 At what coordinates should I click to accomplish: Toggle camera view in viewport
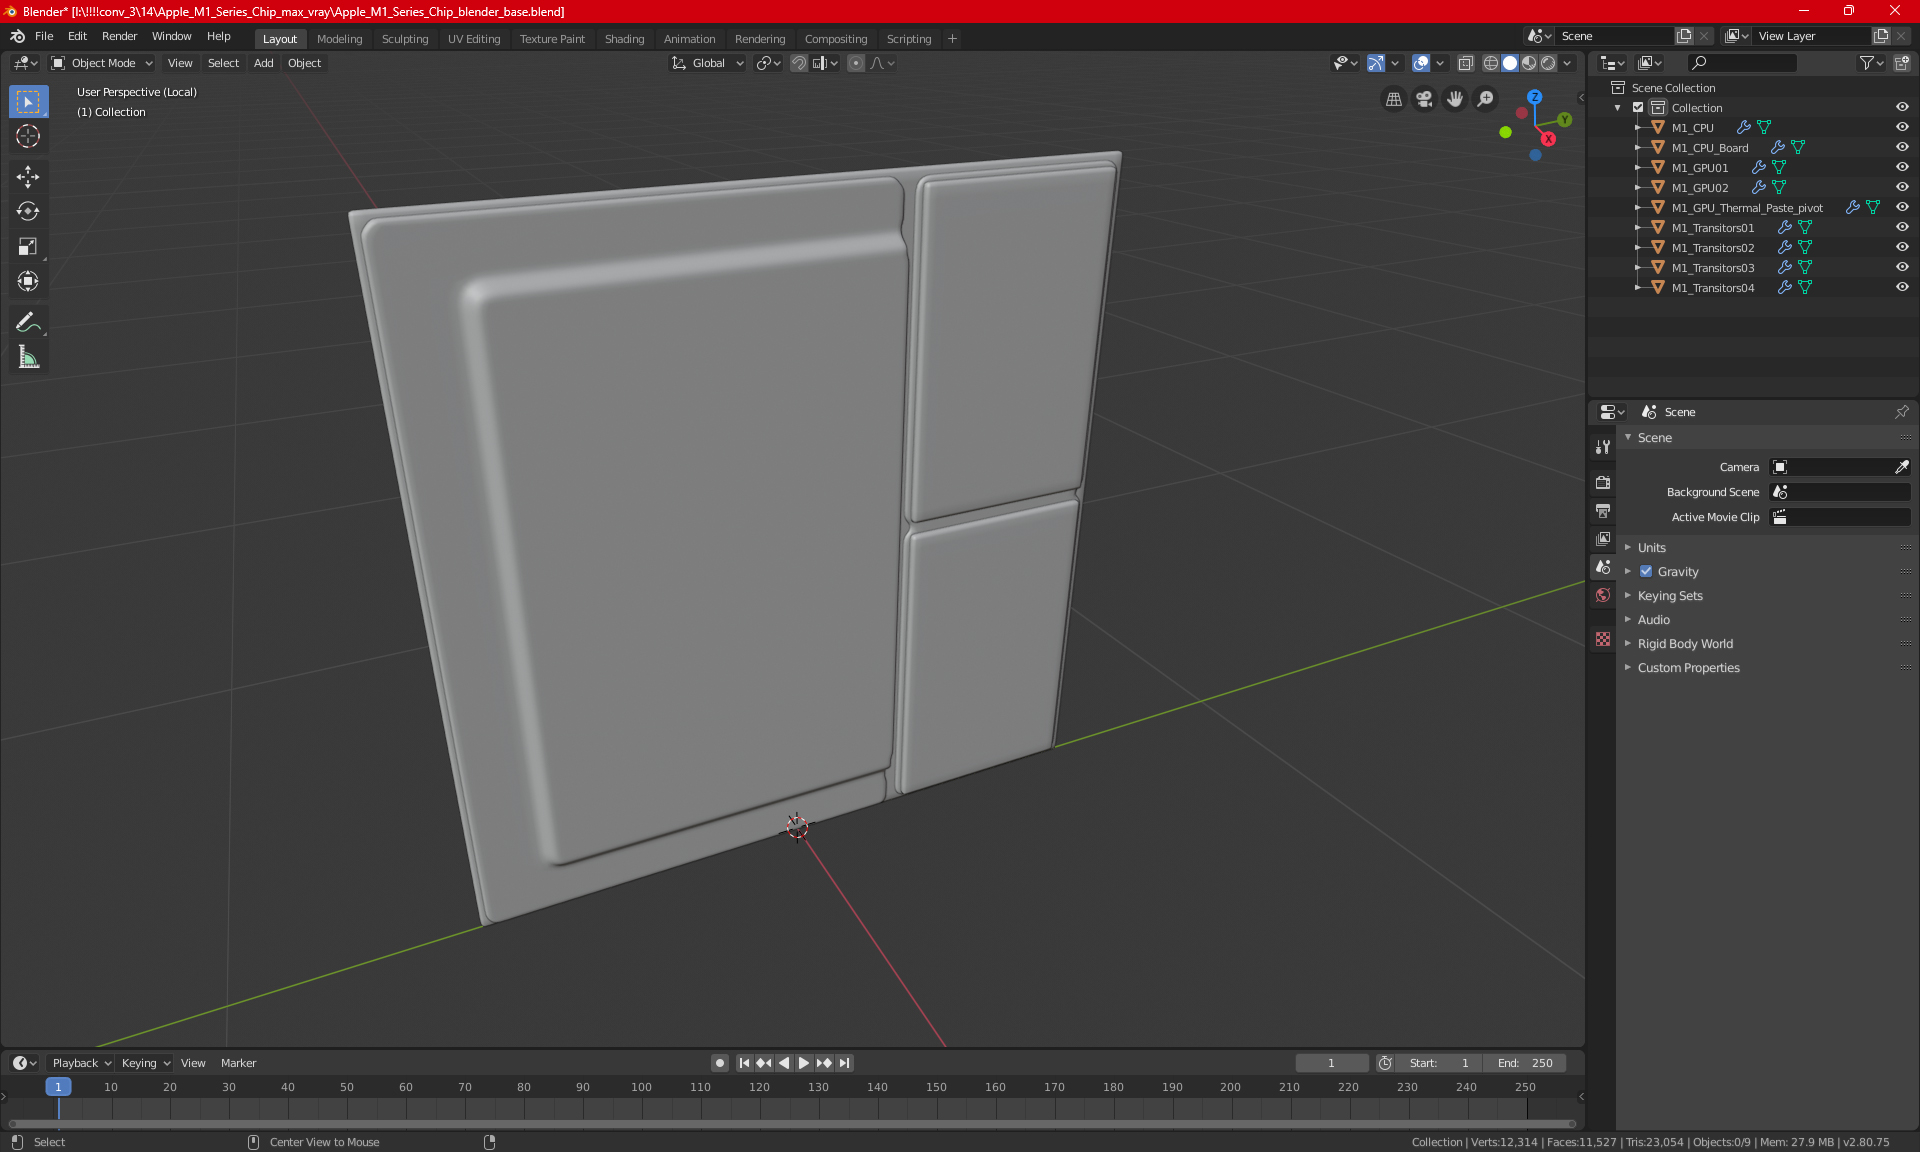click(x=1424, y=99)
